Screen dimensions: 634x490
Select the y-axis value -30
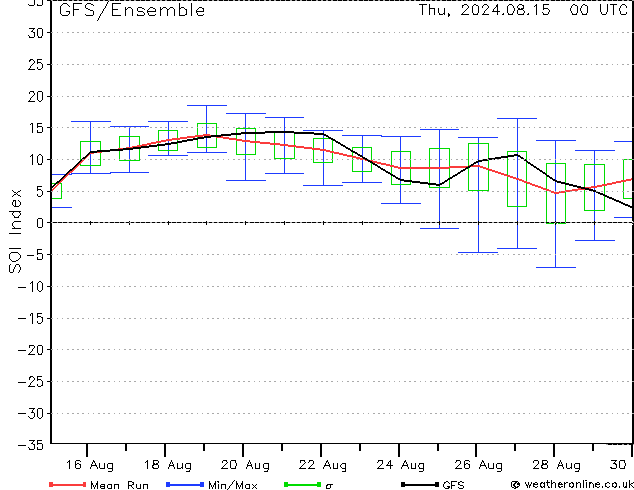[x=31, y=413]
